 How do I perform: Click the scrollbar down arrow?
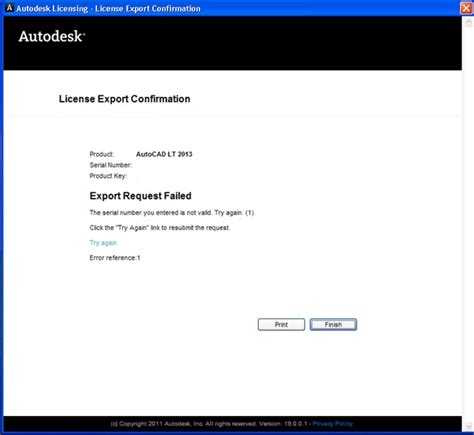[468, 426]
